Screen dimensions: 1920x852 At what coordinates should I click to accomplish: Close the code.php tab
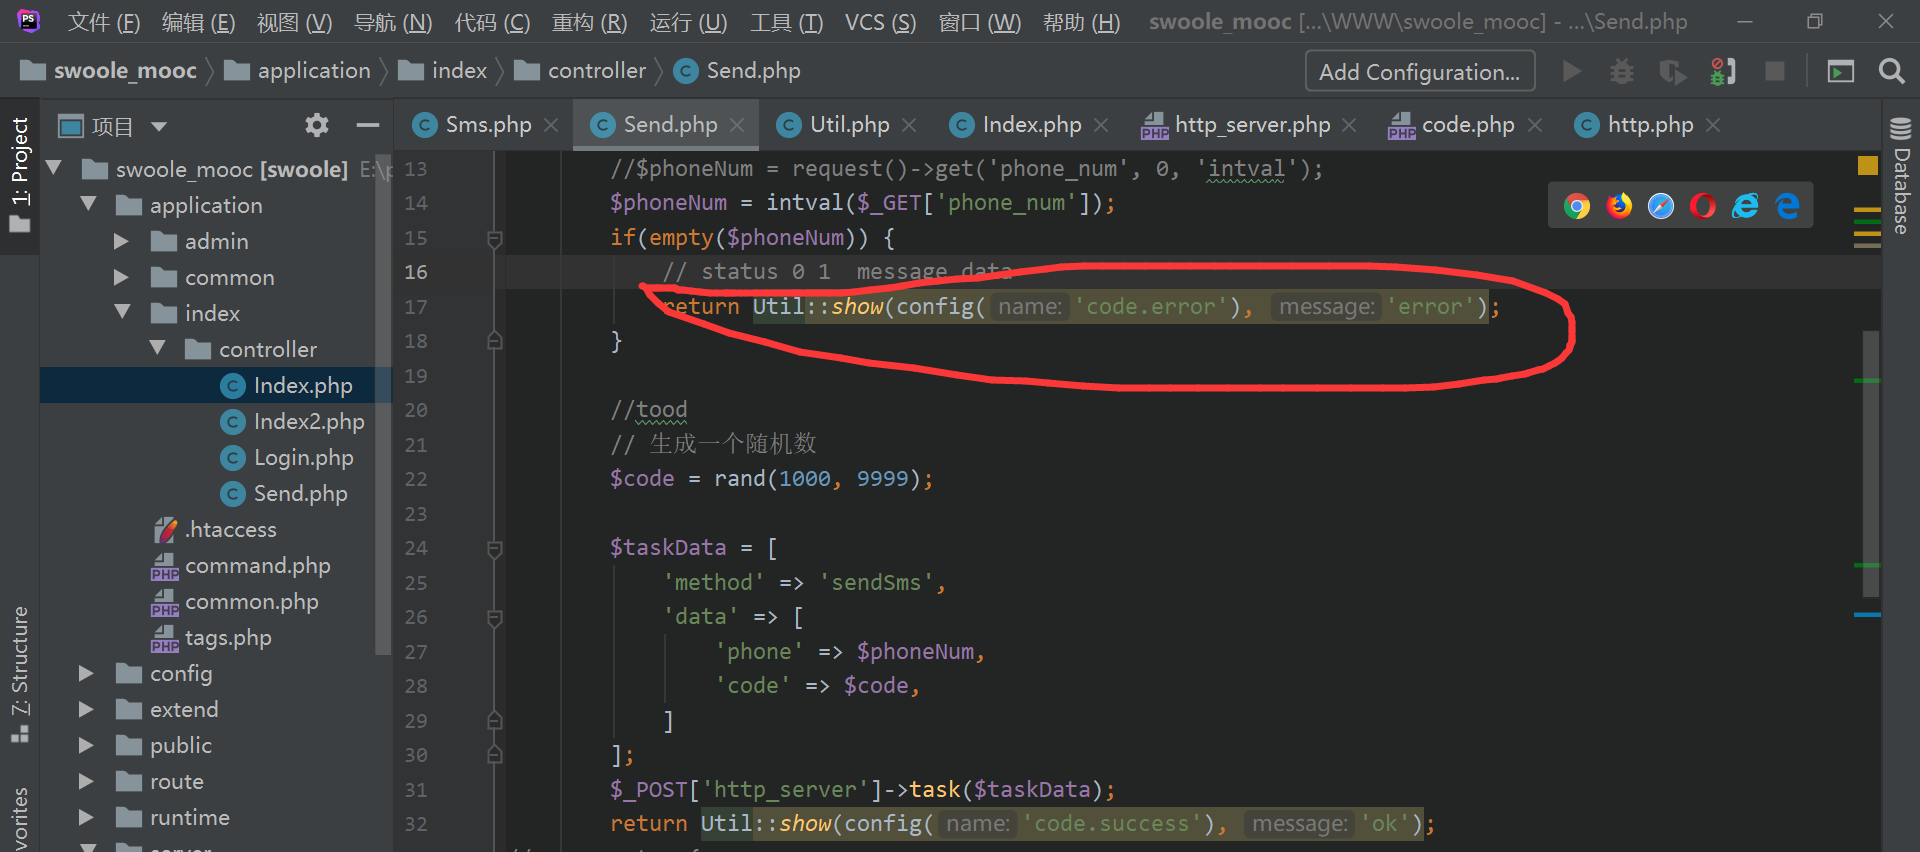[x=1535, y=125]
